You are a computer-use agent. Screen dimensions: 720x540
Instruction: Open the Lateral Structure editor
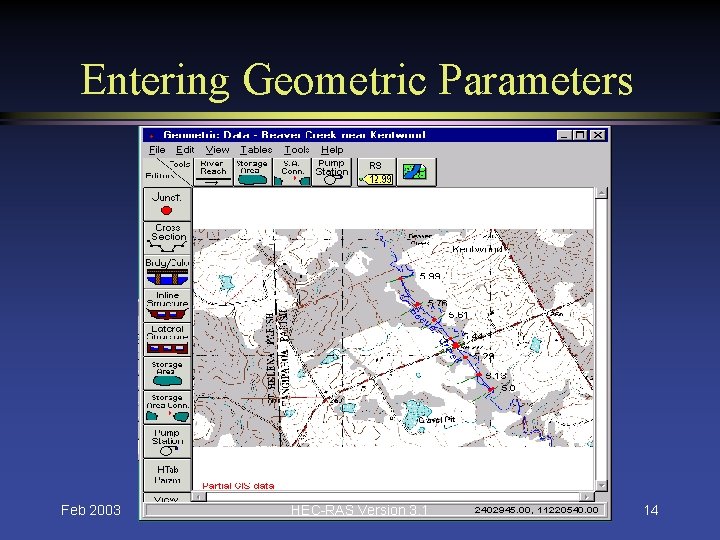pos(167,339)
